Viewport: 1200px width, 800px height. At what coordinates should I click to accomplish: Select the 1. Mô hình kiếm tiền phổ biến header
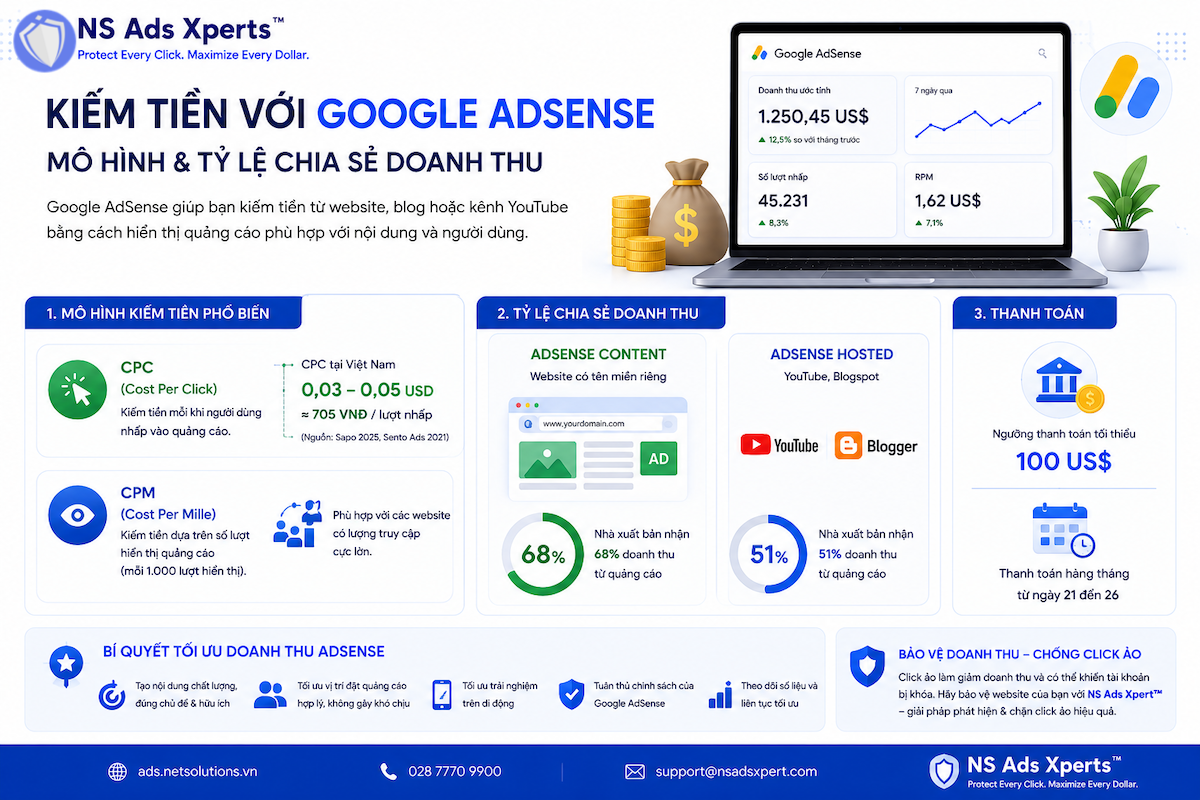click(x=162, y=313)
